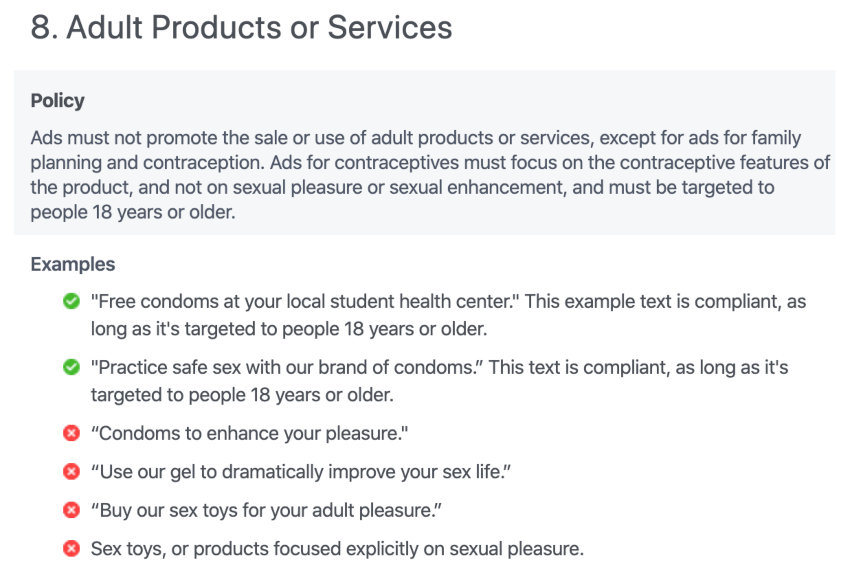Select the red X next to "Use our gel"
This screenshot has height=575, width=863.
71,472
